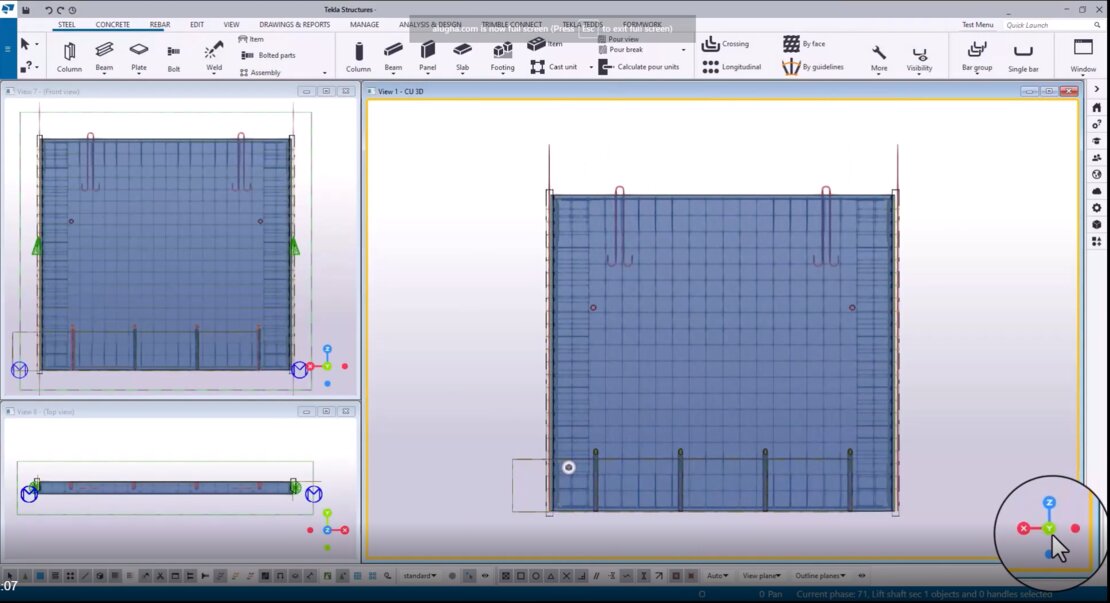
Task: Run Calculate pour units
Action: (639, 67)
